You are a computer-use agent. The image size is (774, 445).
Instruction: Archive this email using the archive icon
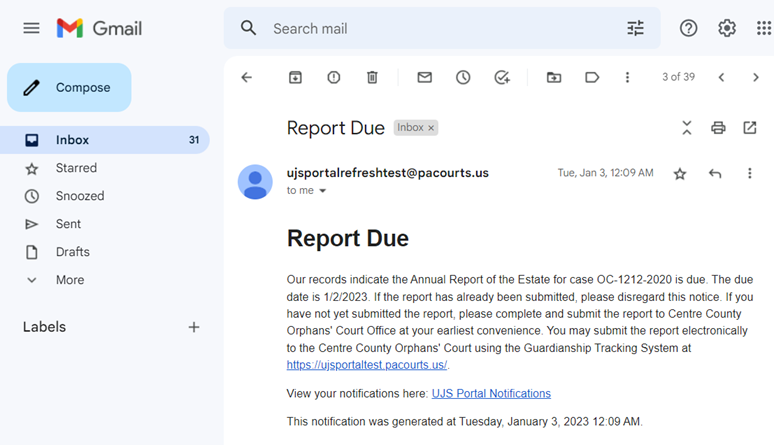click(x=295, y=77)
